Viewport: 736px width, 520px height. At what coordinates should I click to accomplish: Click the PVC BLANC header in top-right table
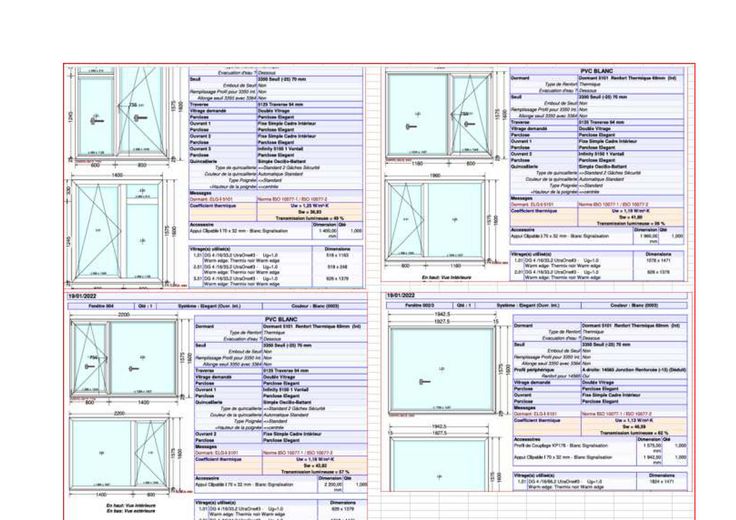pos(597,71)
